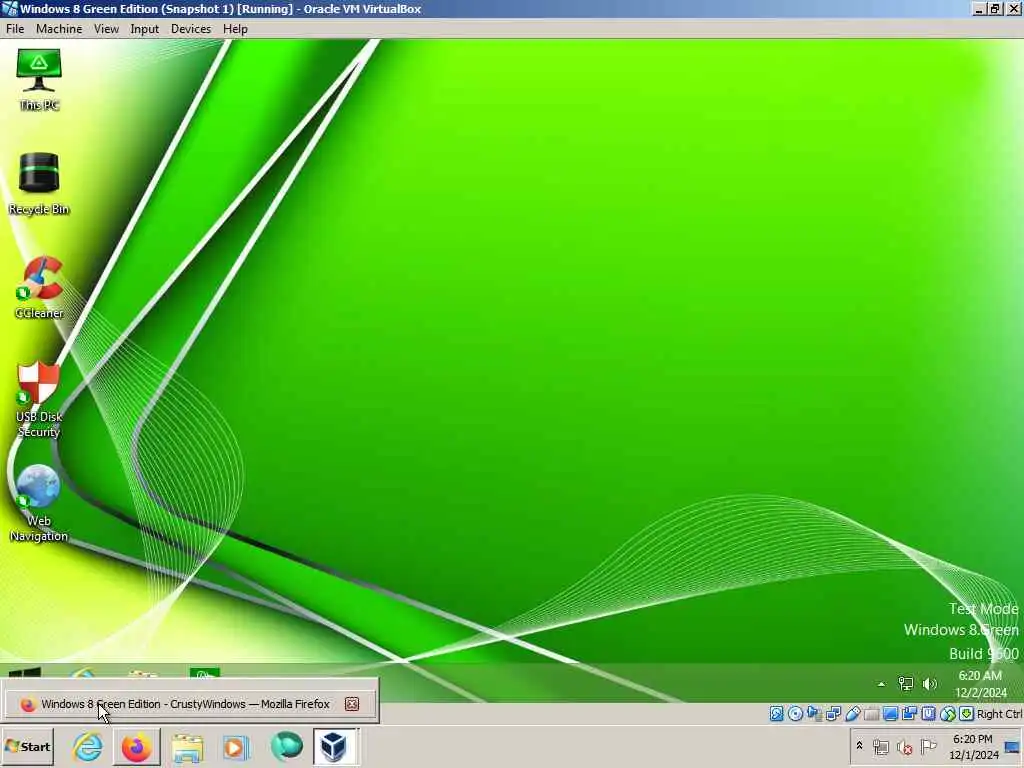
Task: Click the shared folders indicator in status bar
Action: coord(871,714)
